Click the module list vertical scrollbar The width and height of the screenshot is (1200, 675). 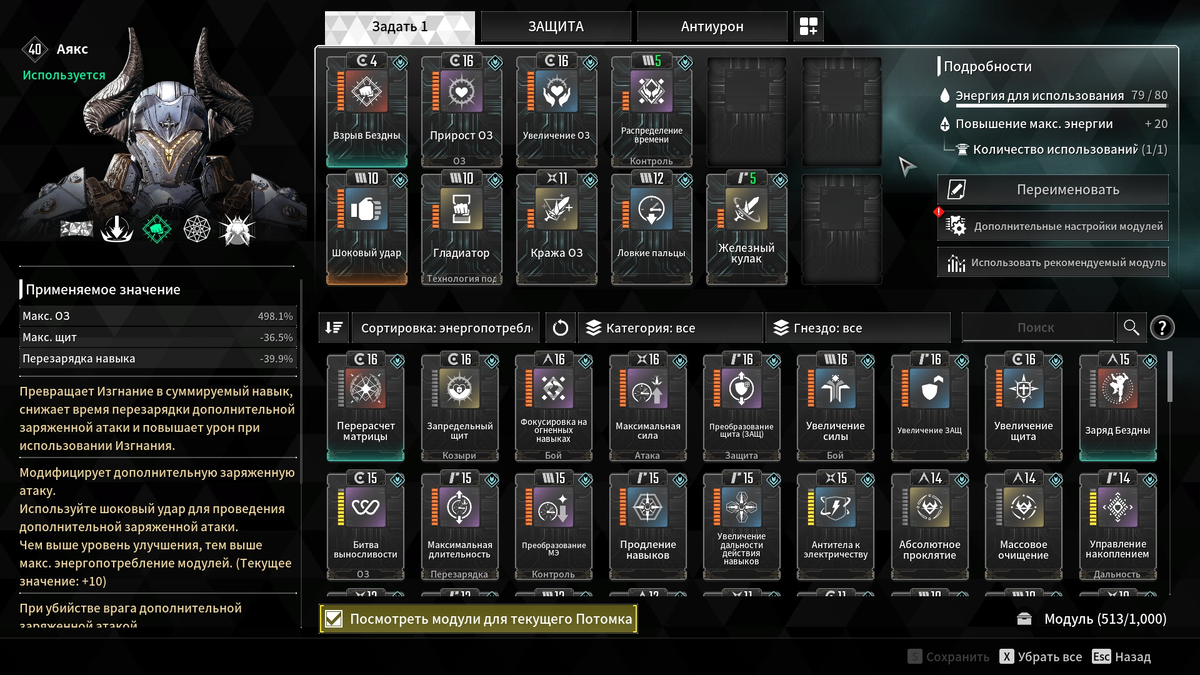tap(1172, 376)
